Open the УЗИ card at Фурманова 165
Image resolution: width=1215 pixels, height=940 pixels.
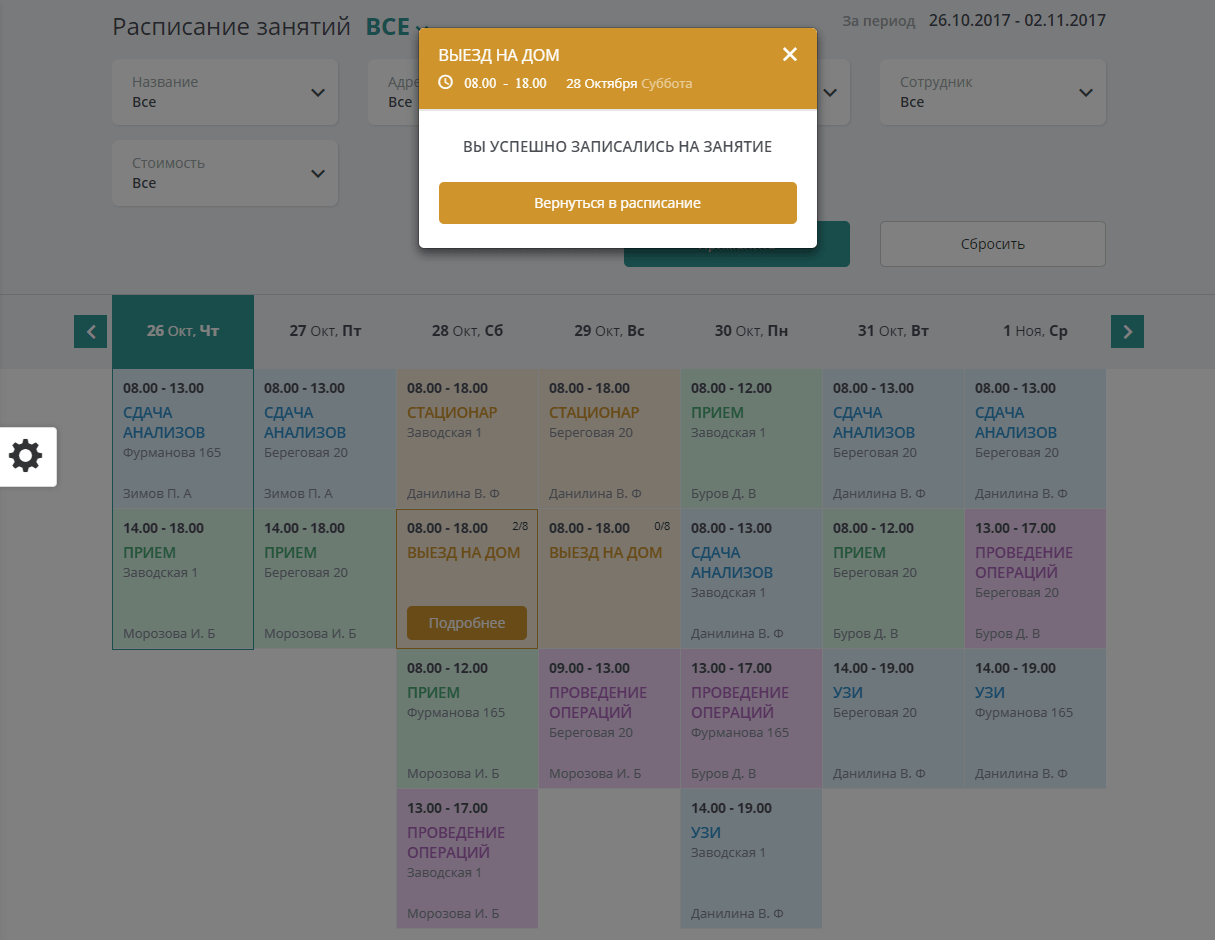click(x=1035, y=718)
